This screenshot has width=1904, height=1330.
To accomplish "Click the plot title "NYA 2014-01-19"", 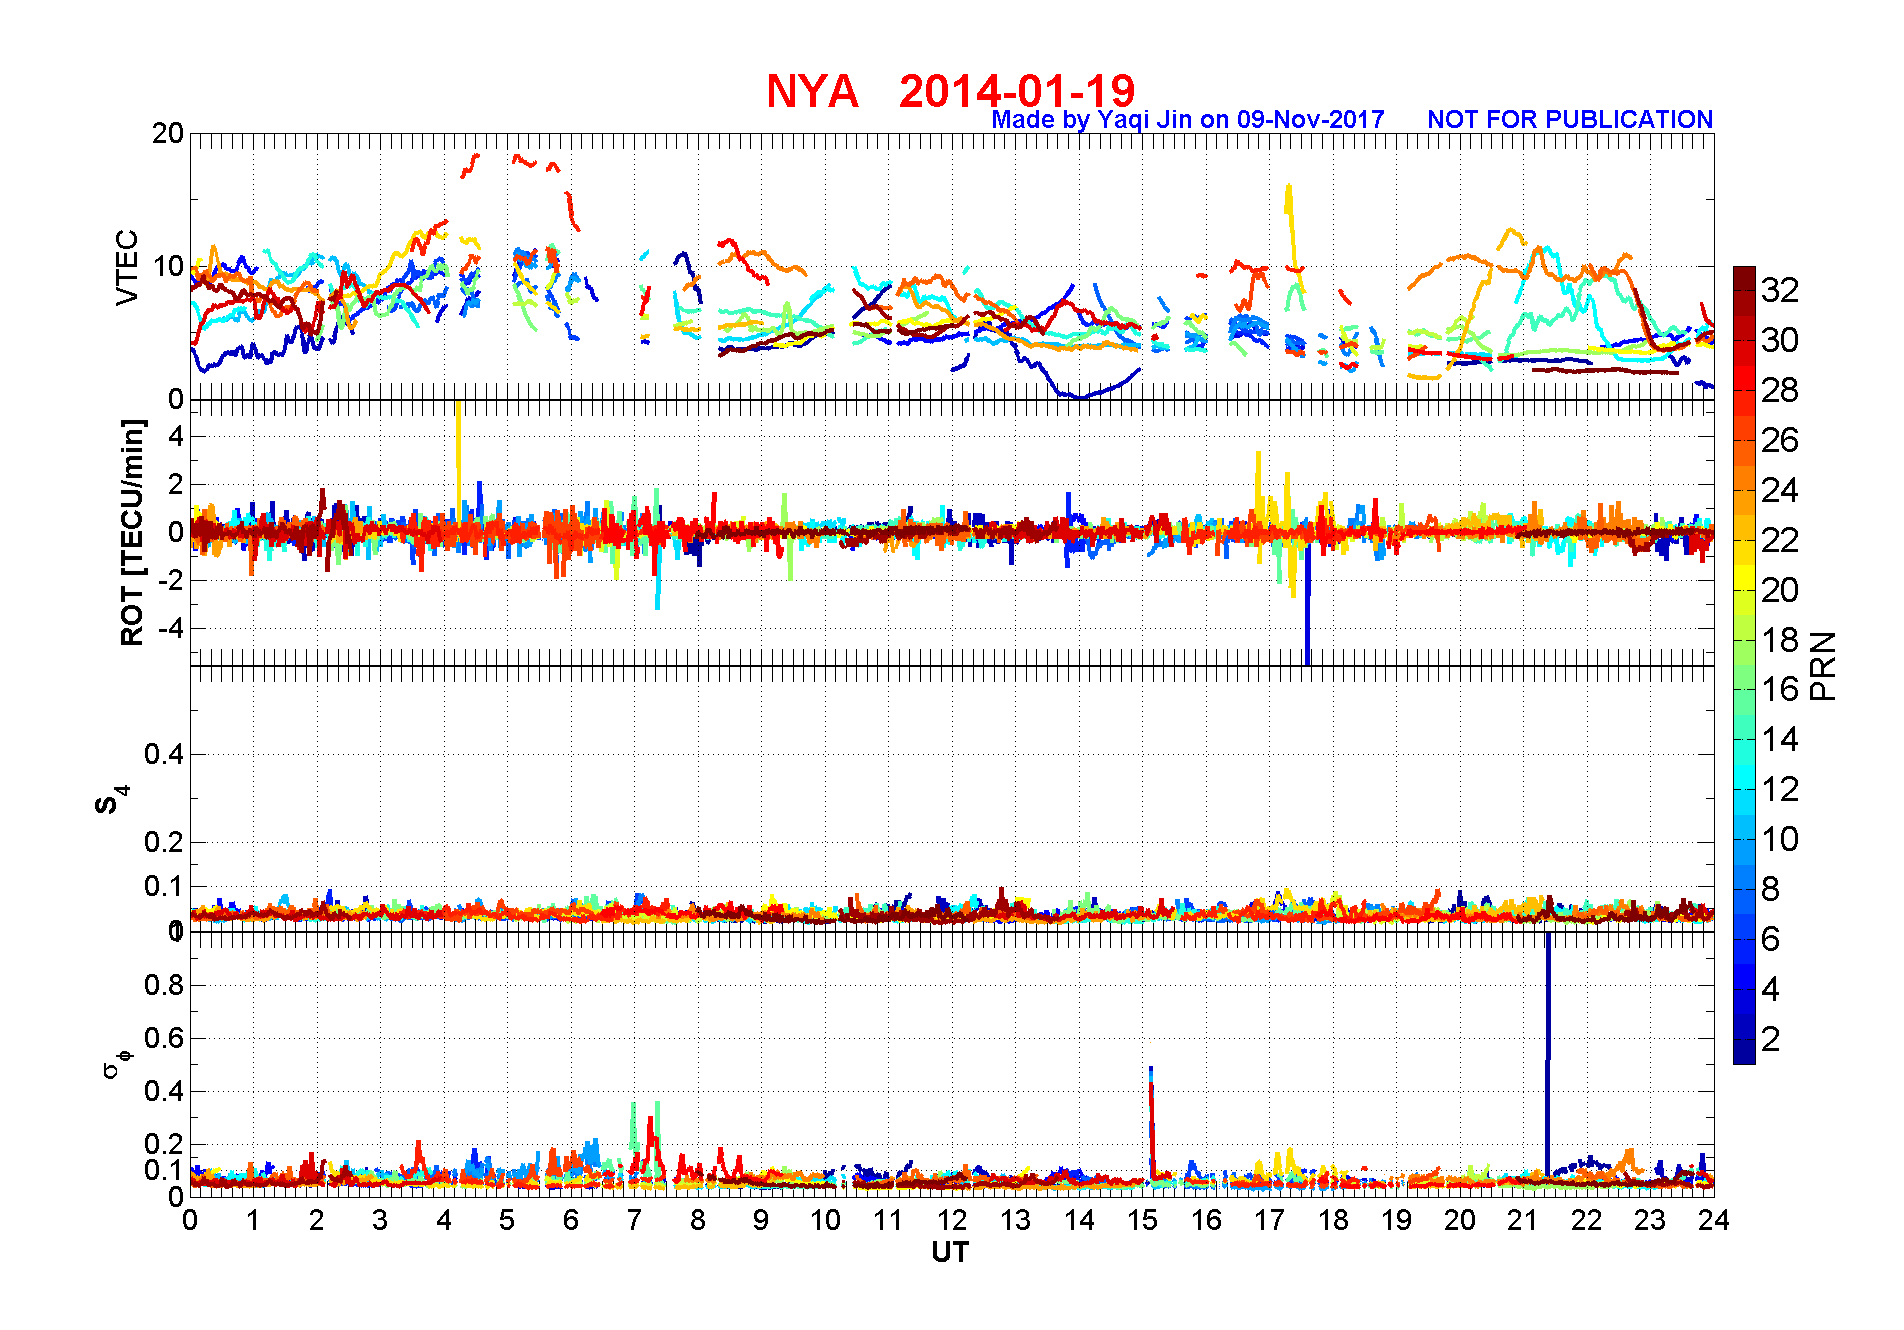I will [x=951, y=91].
